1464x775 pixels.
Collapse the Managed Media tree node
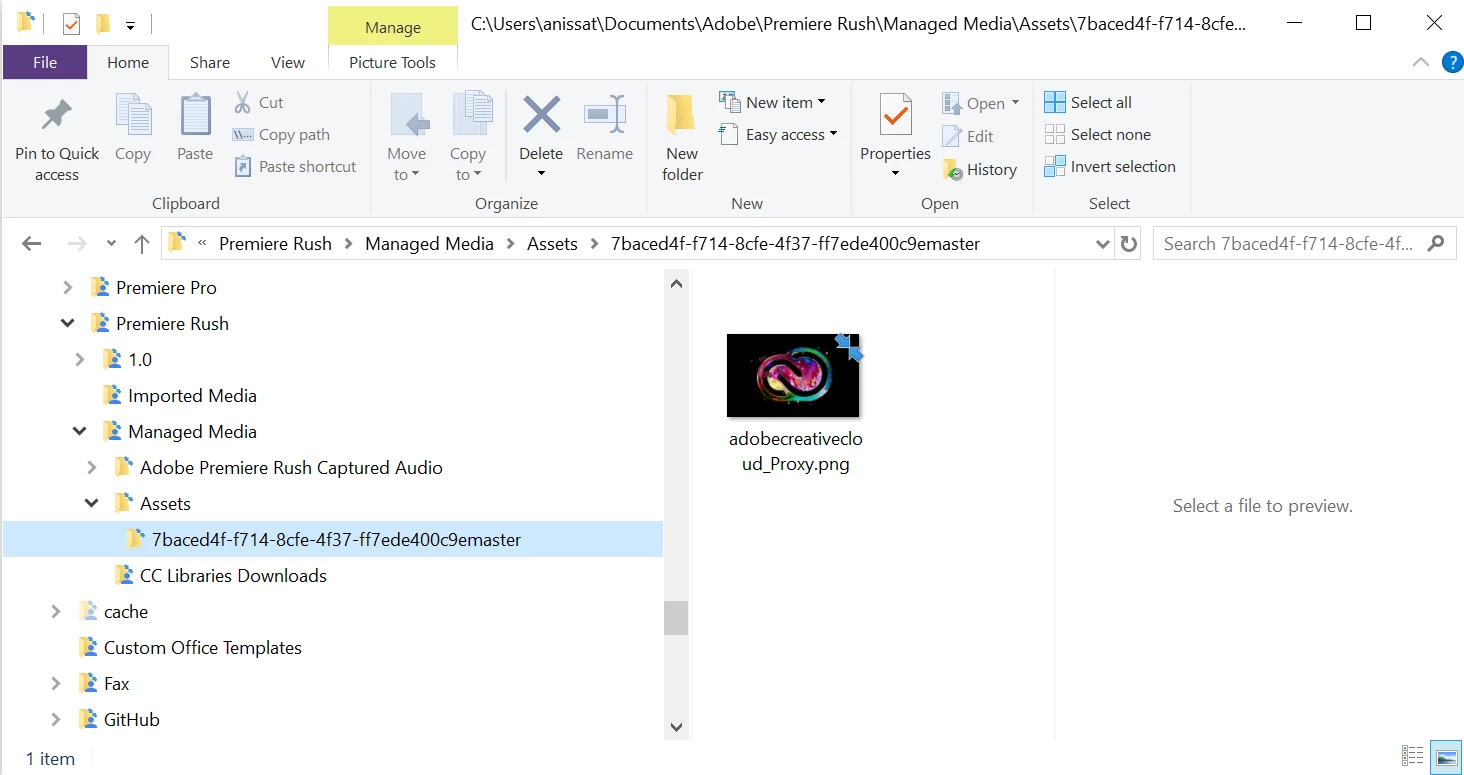coord(80,432)
